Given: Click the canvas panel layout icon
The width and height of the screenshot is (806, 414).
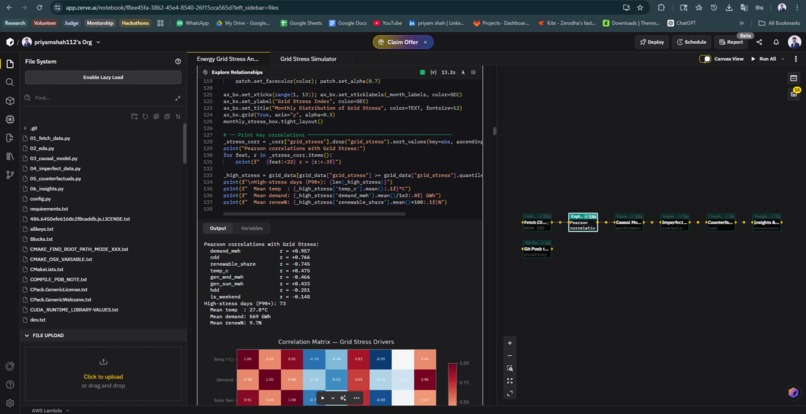Looking at the screenshot, I should tap(794, 78).
